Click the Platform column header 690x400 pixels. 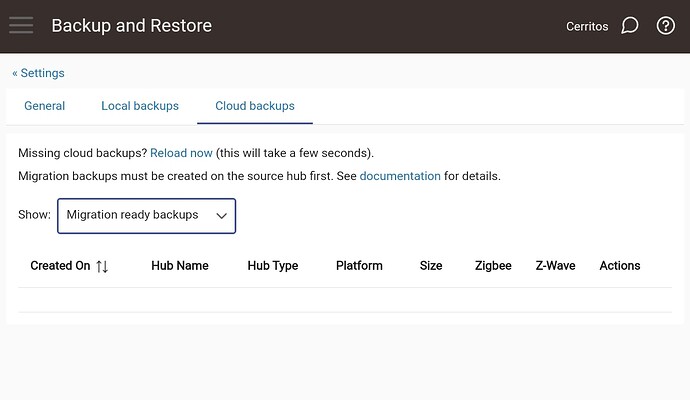point(359,266)
